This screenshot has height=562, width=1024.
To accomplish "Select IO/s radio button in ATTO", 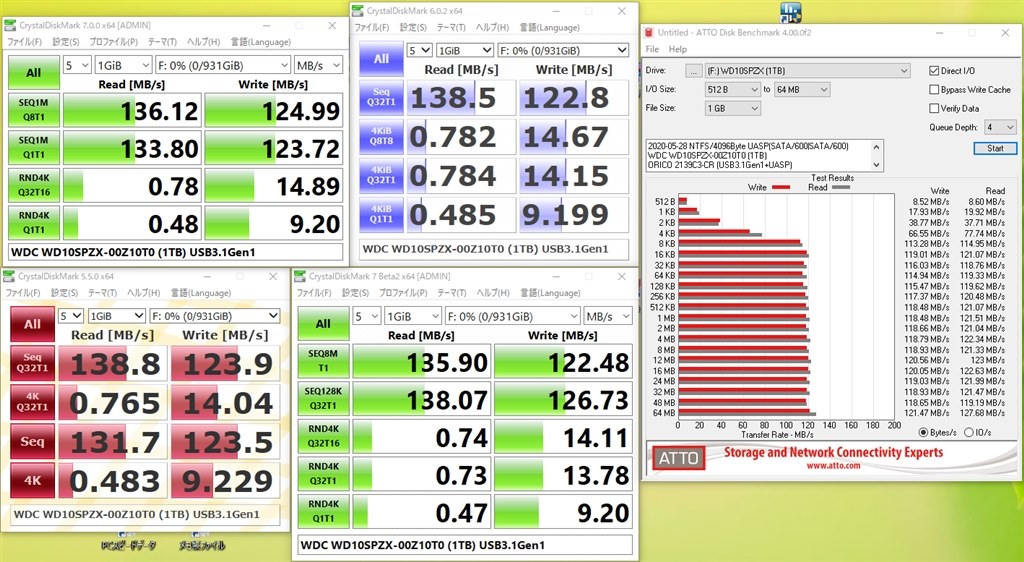I will pyautogui.click(x=968, y=432).
